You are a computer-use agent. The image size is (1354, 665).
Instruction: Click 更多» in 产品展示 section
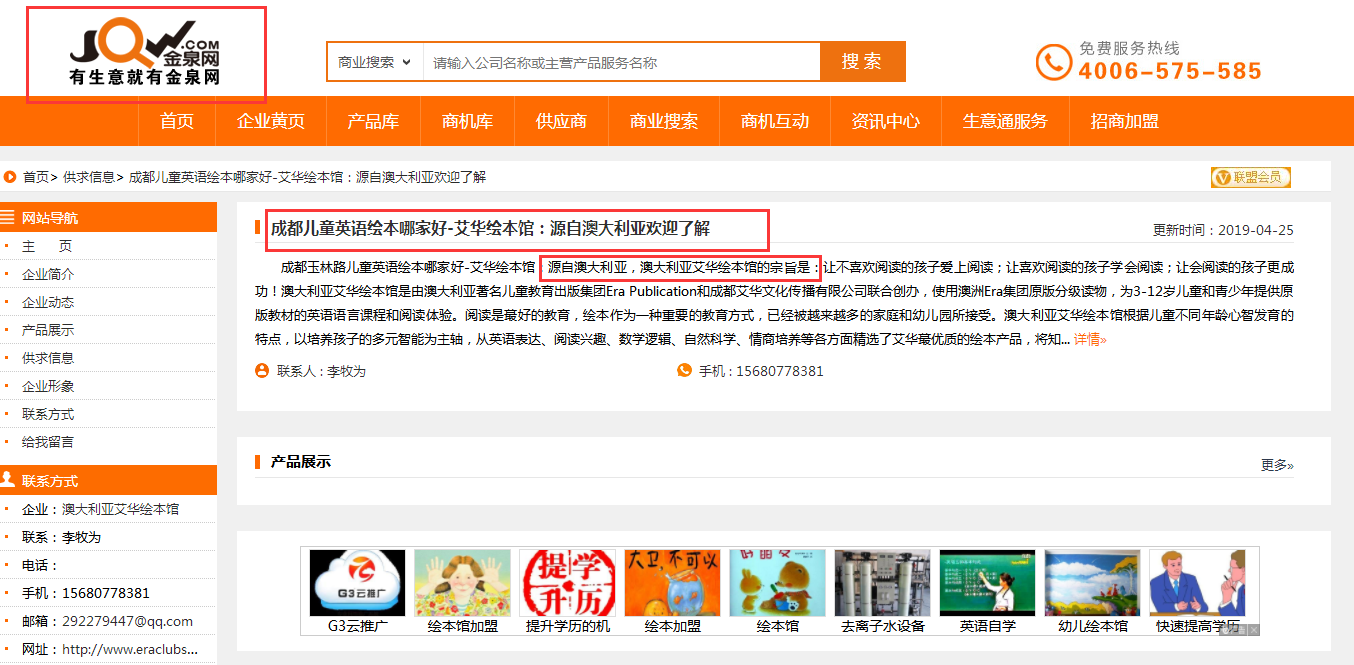1277,465
